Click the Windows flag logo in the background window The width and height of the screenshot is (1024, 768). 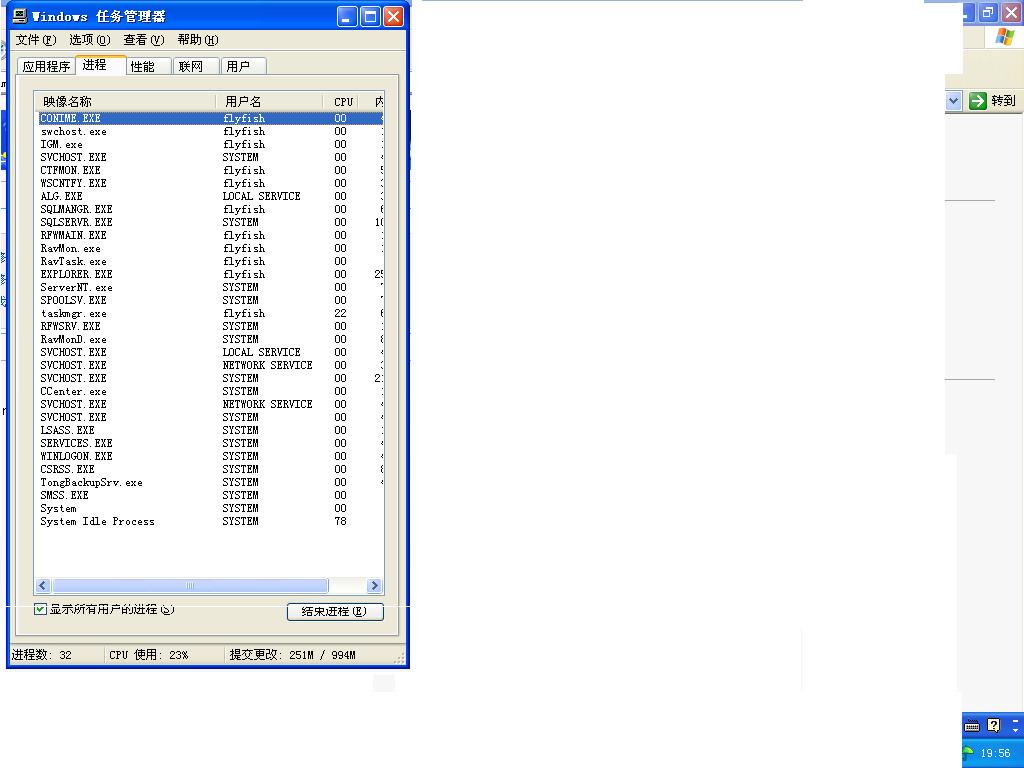[x=1005, y=37]
